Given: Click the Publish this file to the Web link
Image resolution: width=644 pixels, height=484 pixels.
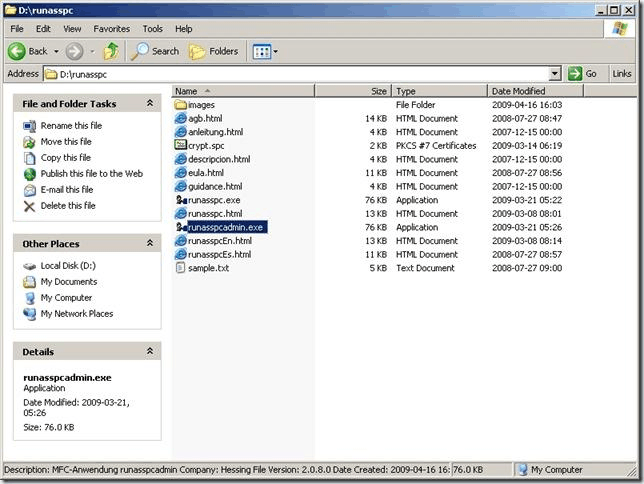Looking at the screenshot, I should (x=92, y=174).
